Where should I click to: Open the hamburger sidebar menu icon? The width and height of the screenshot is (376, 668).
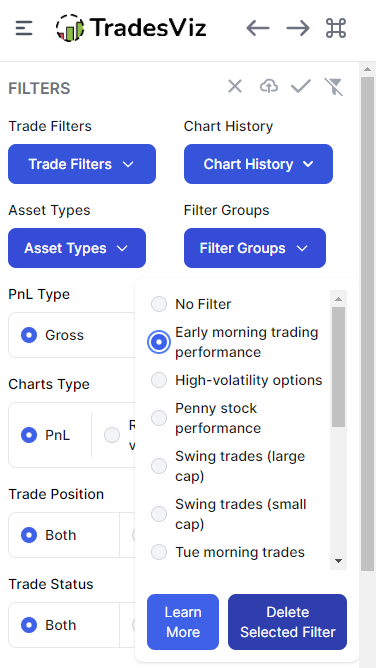24,29
